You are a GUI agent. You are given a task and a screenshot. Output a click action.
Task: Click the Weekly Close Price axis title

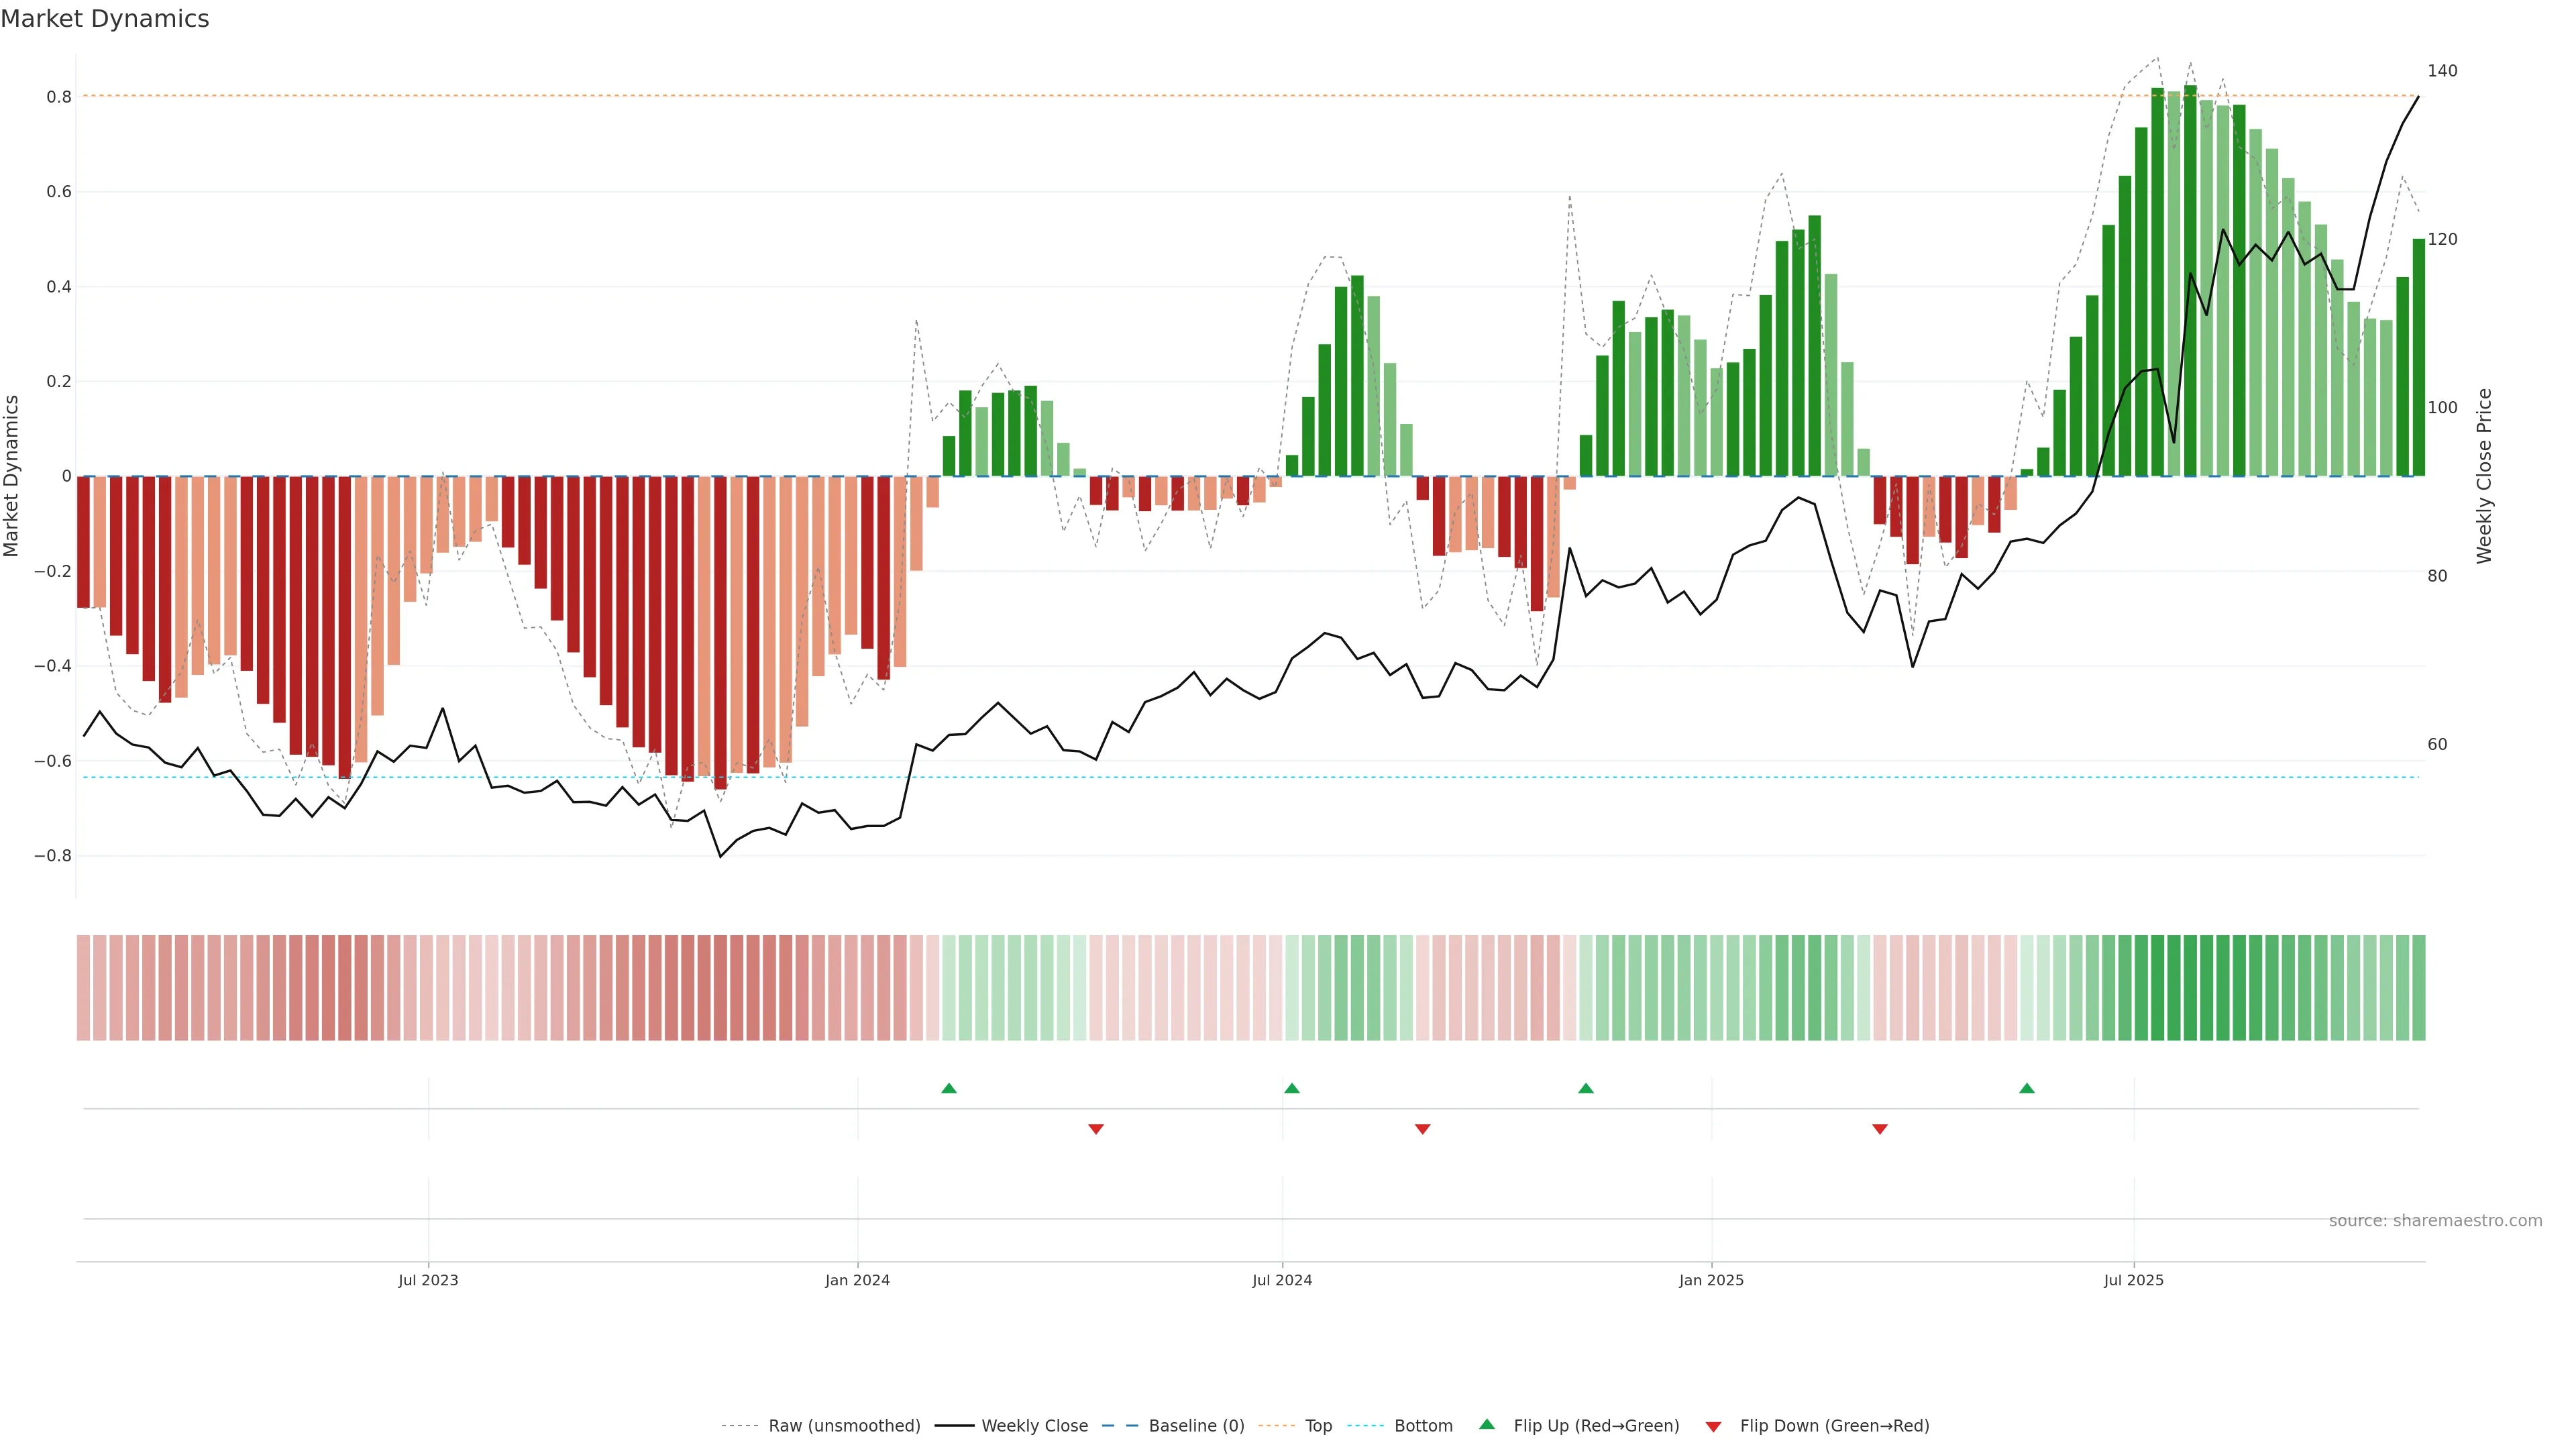(2484, 476)
